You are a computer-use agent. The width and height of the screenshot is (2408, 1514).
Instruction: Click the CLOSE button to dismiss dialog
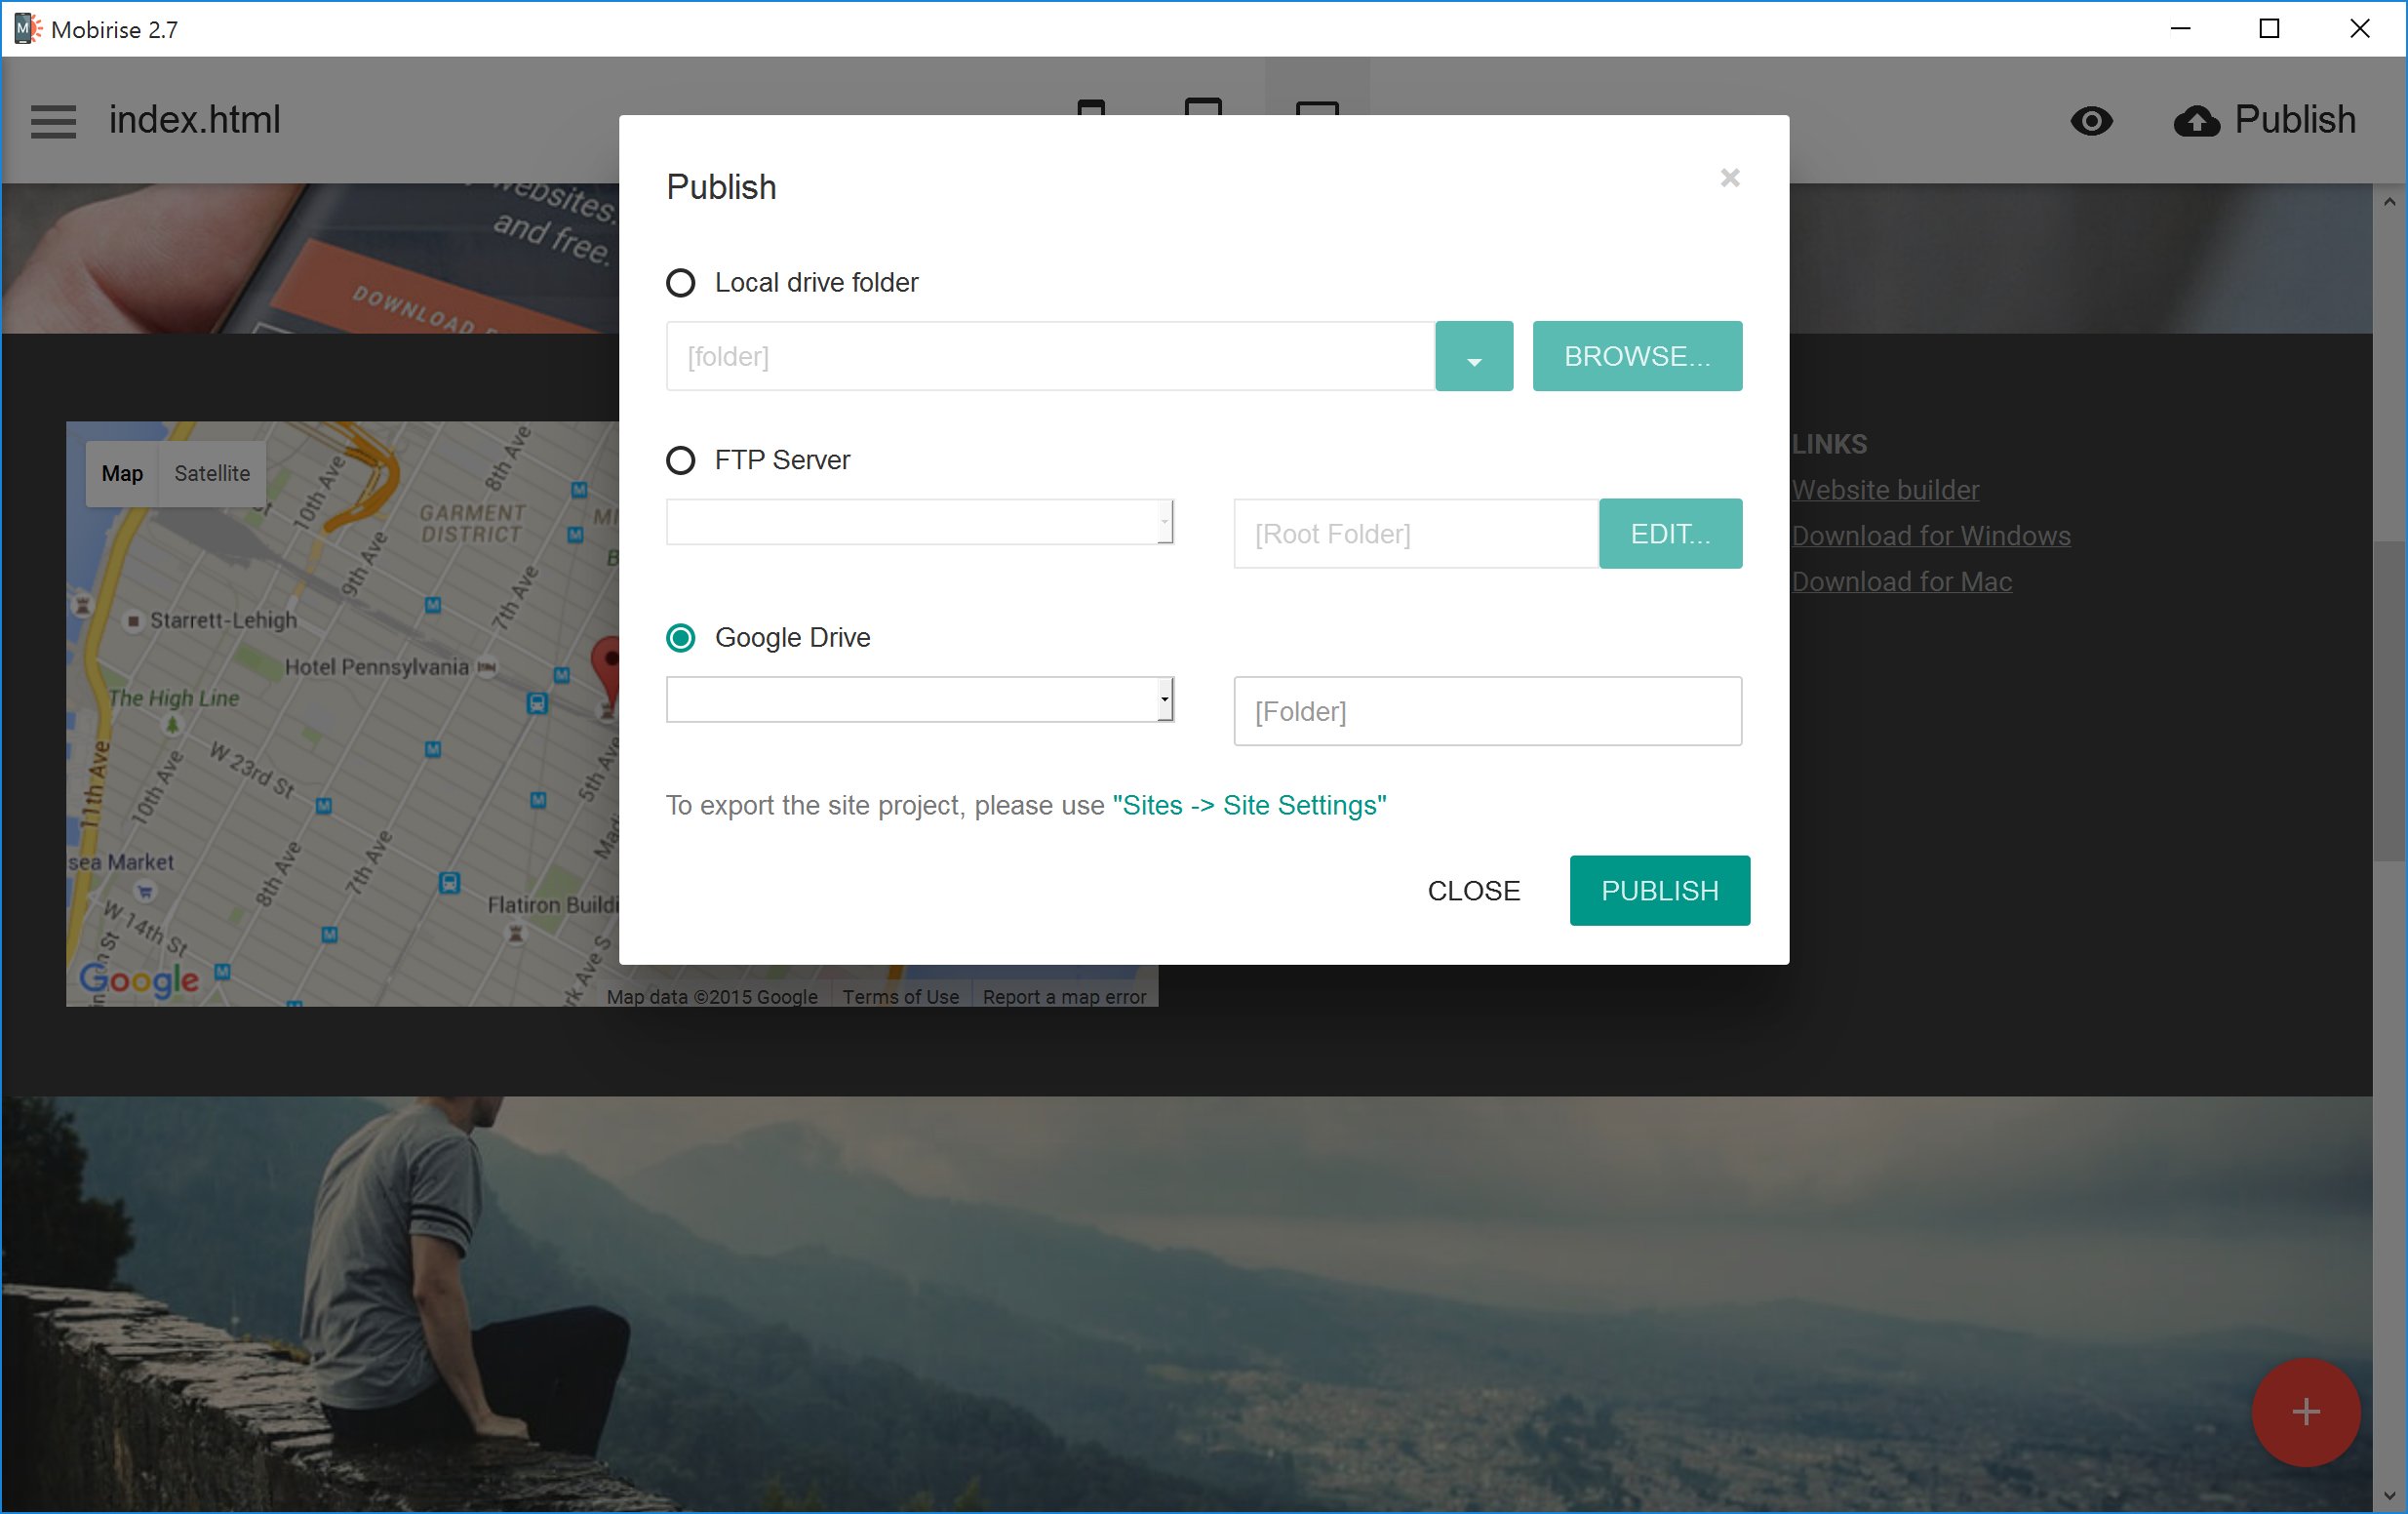pos(1474,892)
